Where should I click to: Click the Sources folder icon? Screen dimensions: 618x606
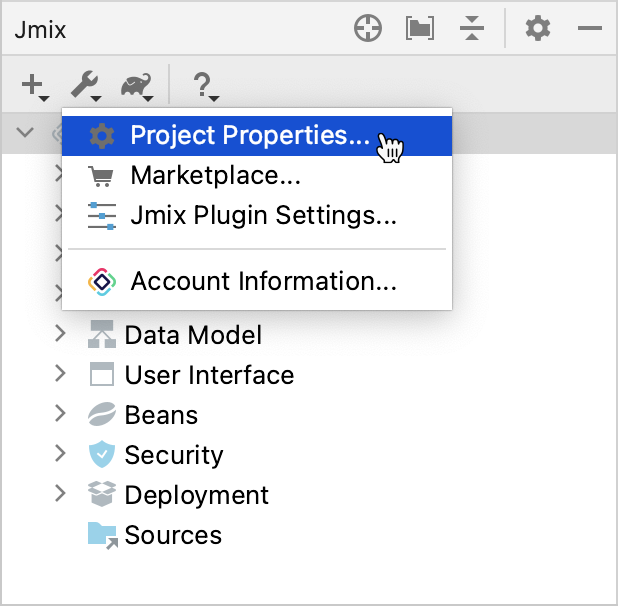pos(102,535)
